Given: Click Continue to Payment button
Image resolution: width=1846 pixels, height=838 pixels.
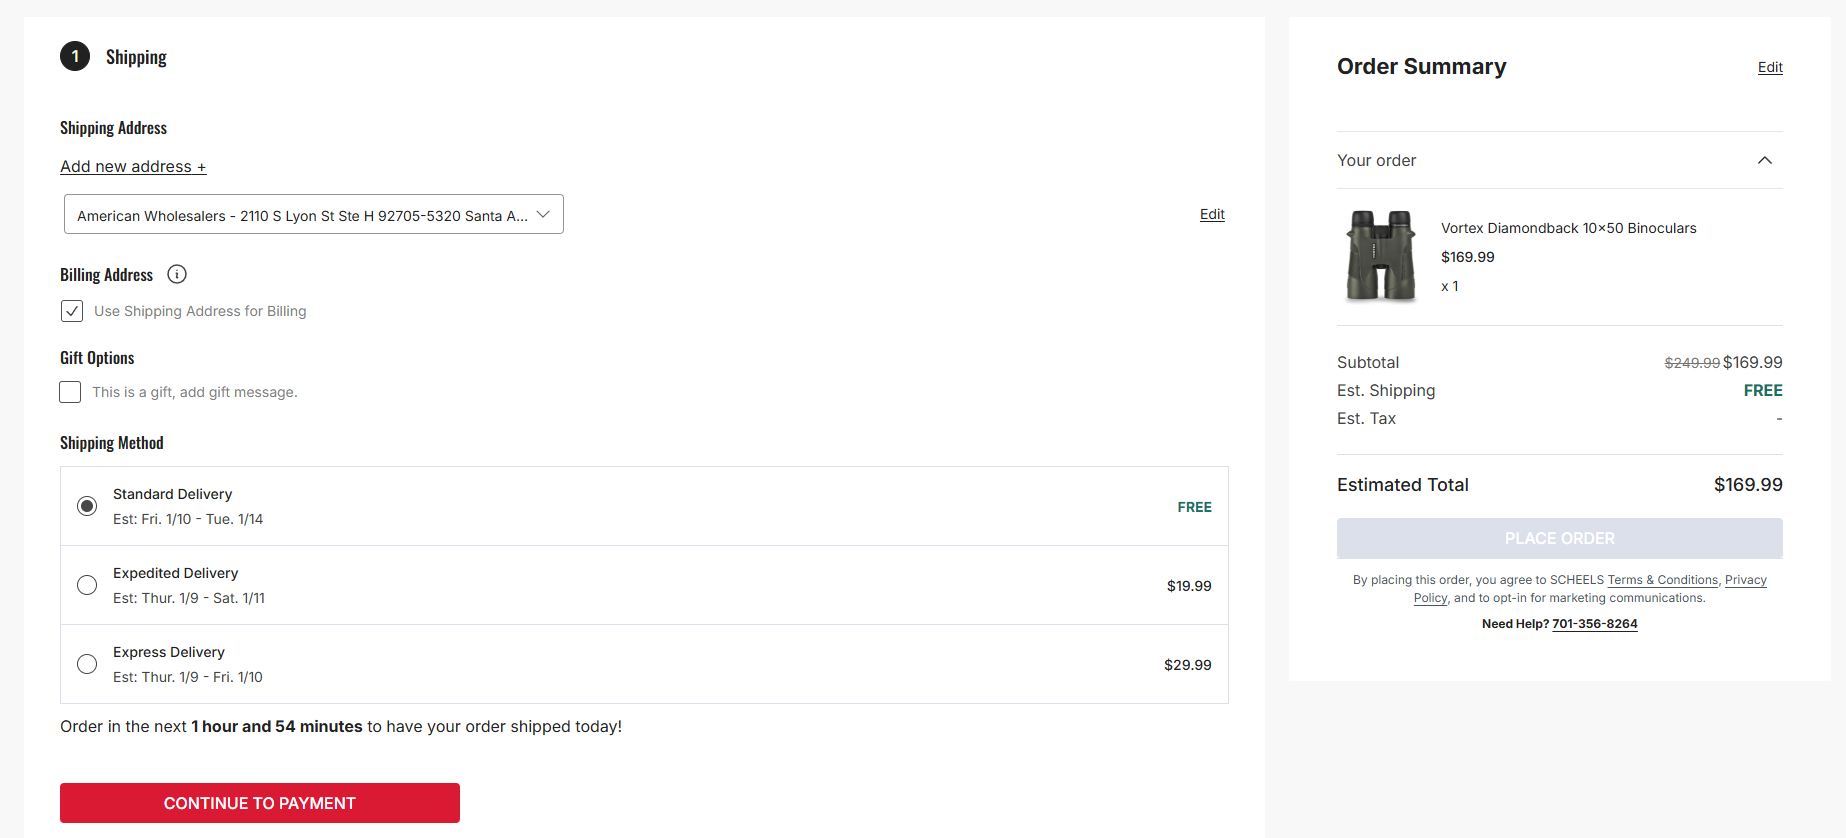Looking at the screenshot, I should [260, 803].
